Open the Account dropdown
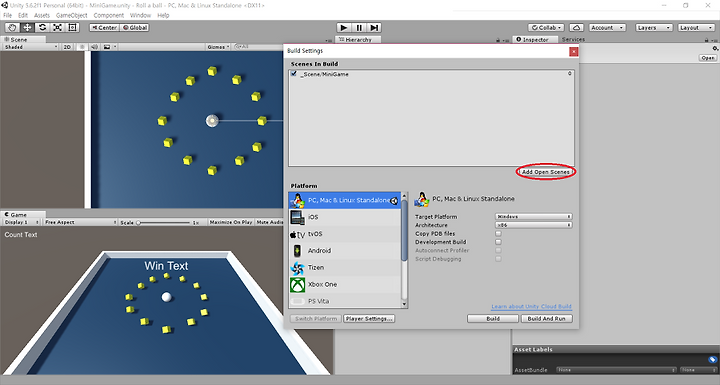 tap(607, 28)
